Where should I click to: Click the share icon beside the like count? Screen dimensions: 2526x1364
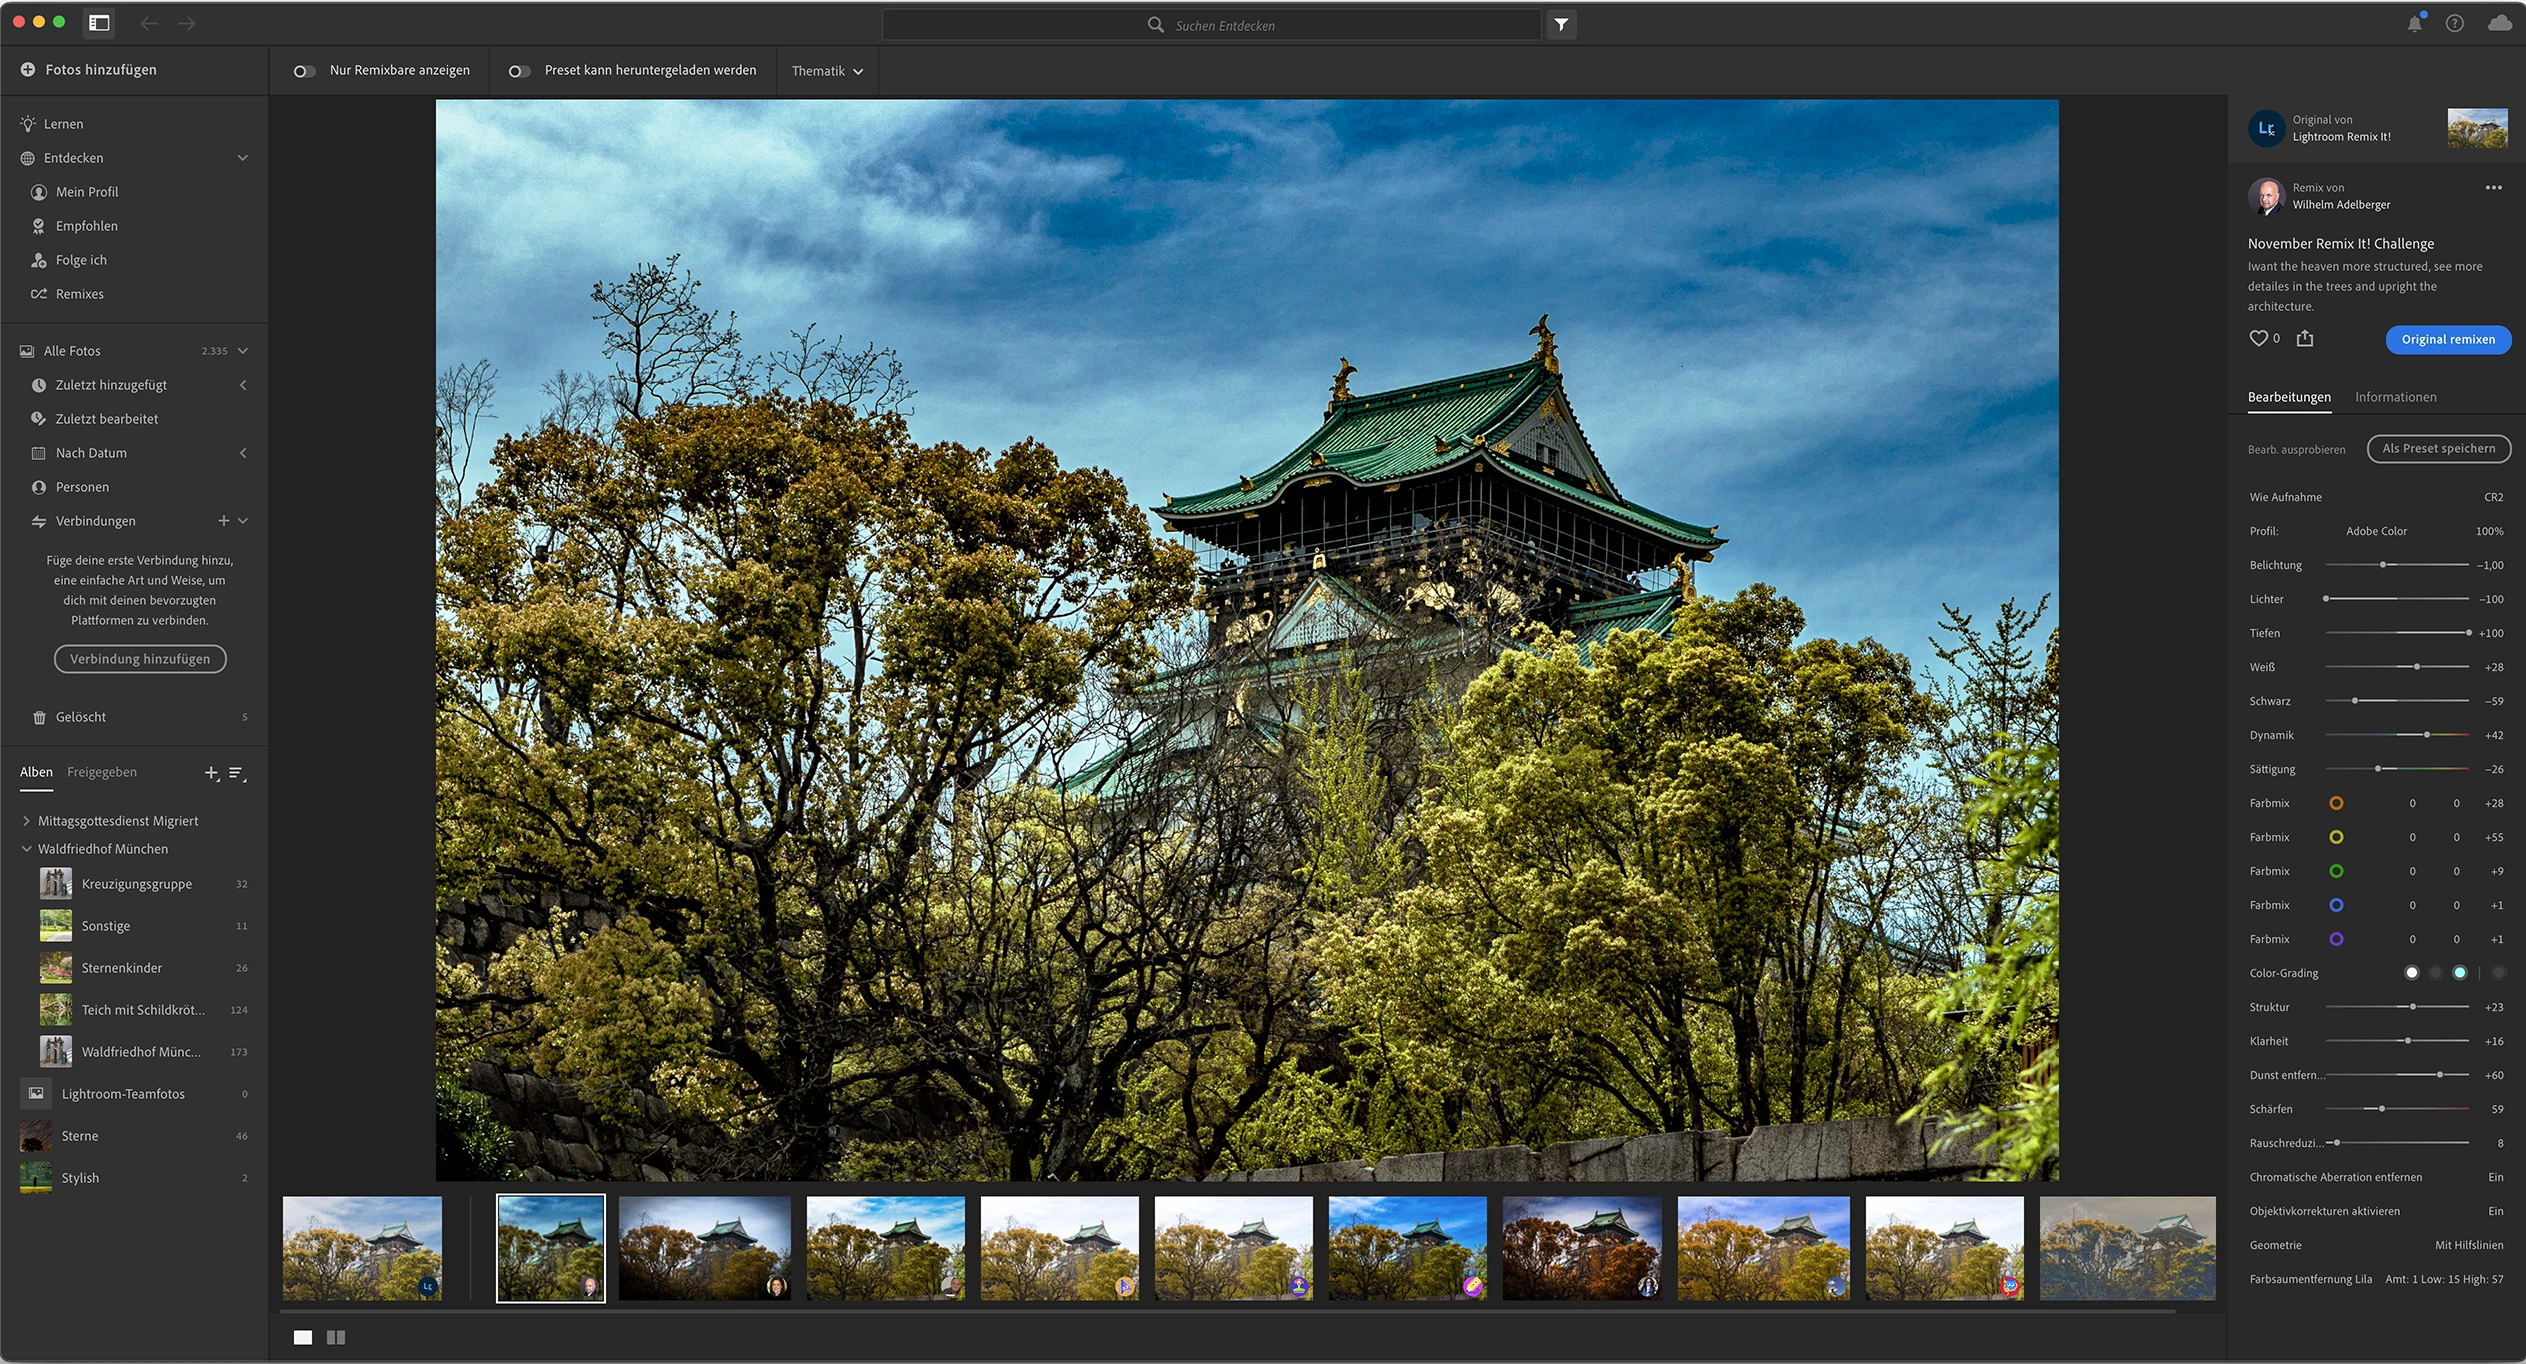[x=2305, y=338]
